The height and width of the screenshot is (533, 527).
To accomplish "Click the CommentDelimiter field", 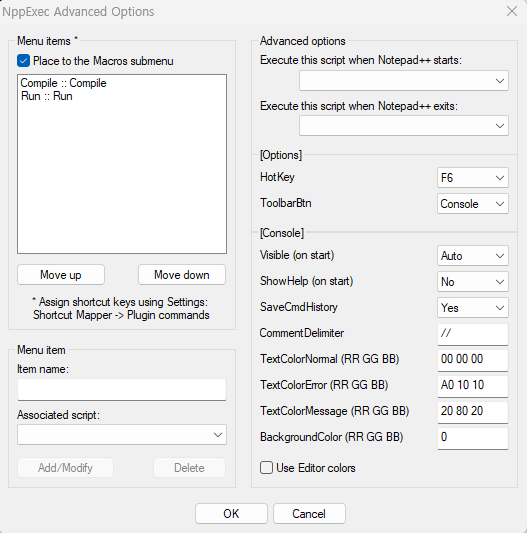I will [473, 334].
